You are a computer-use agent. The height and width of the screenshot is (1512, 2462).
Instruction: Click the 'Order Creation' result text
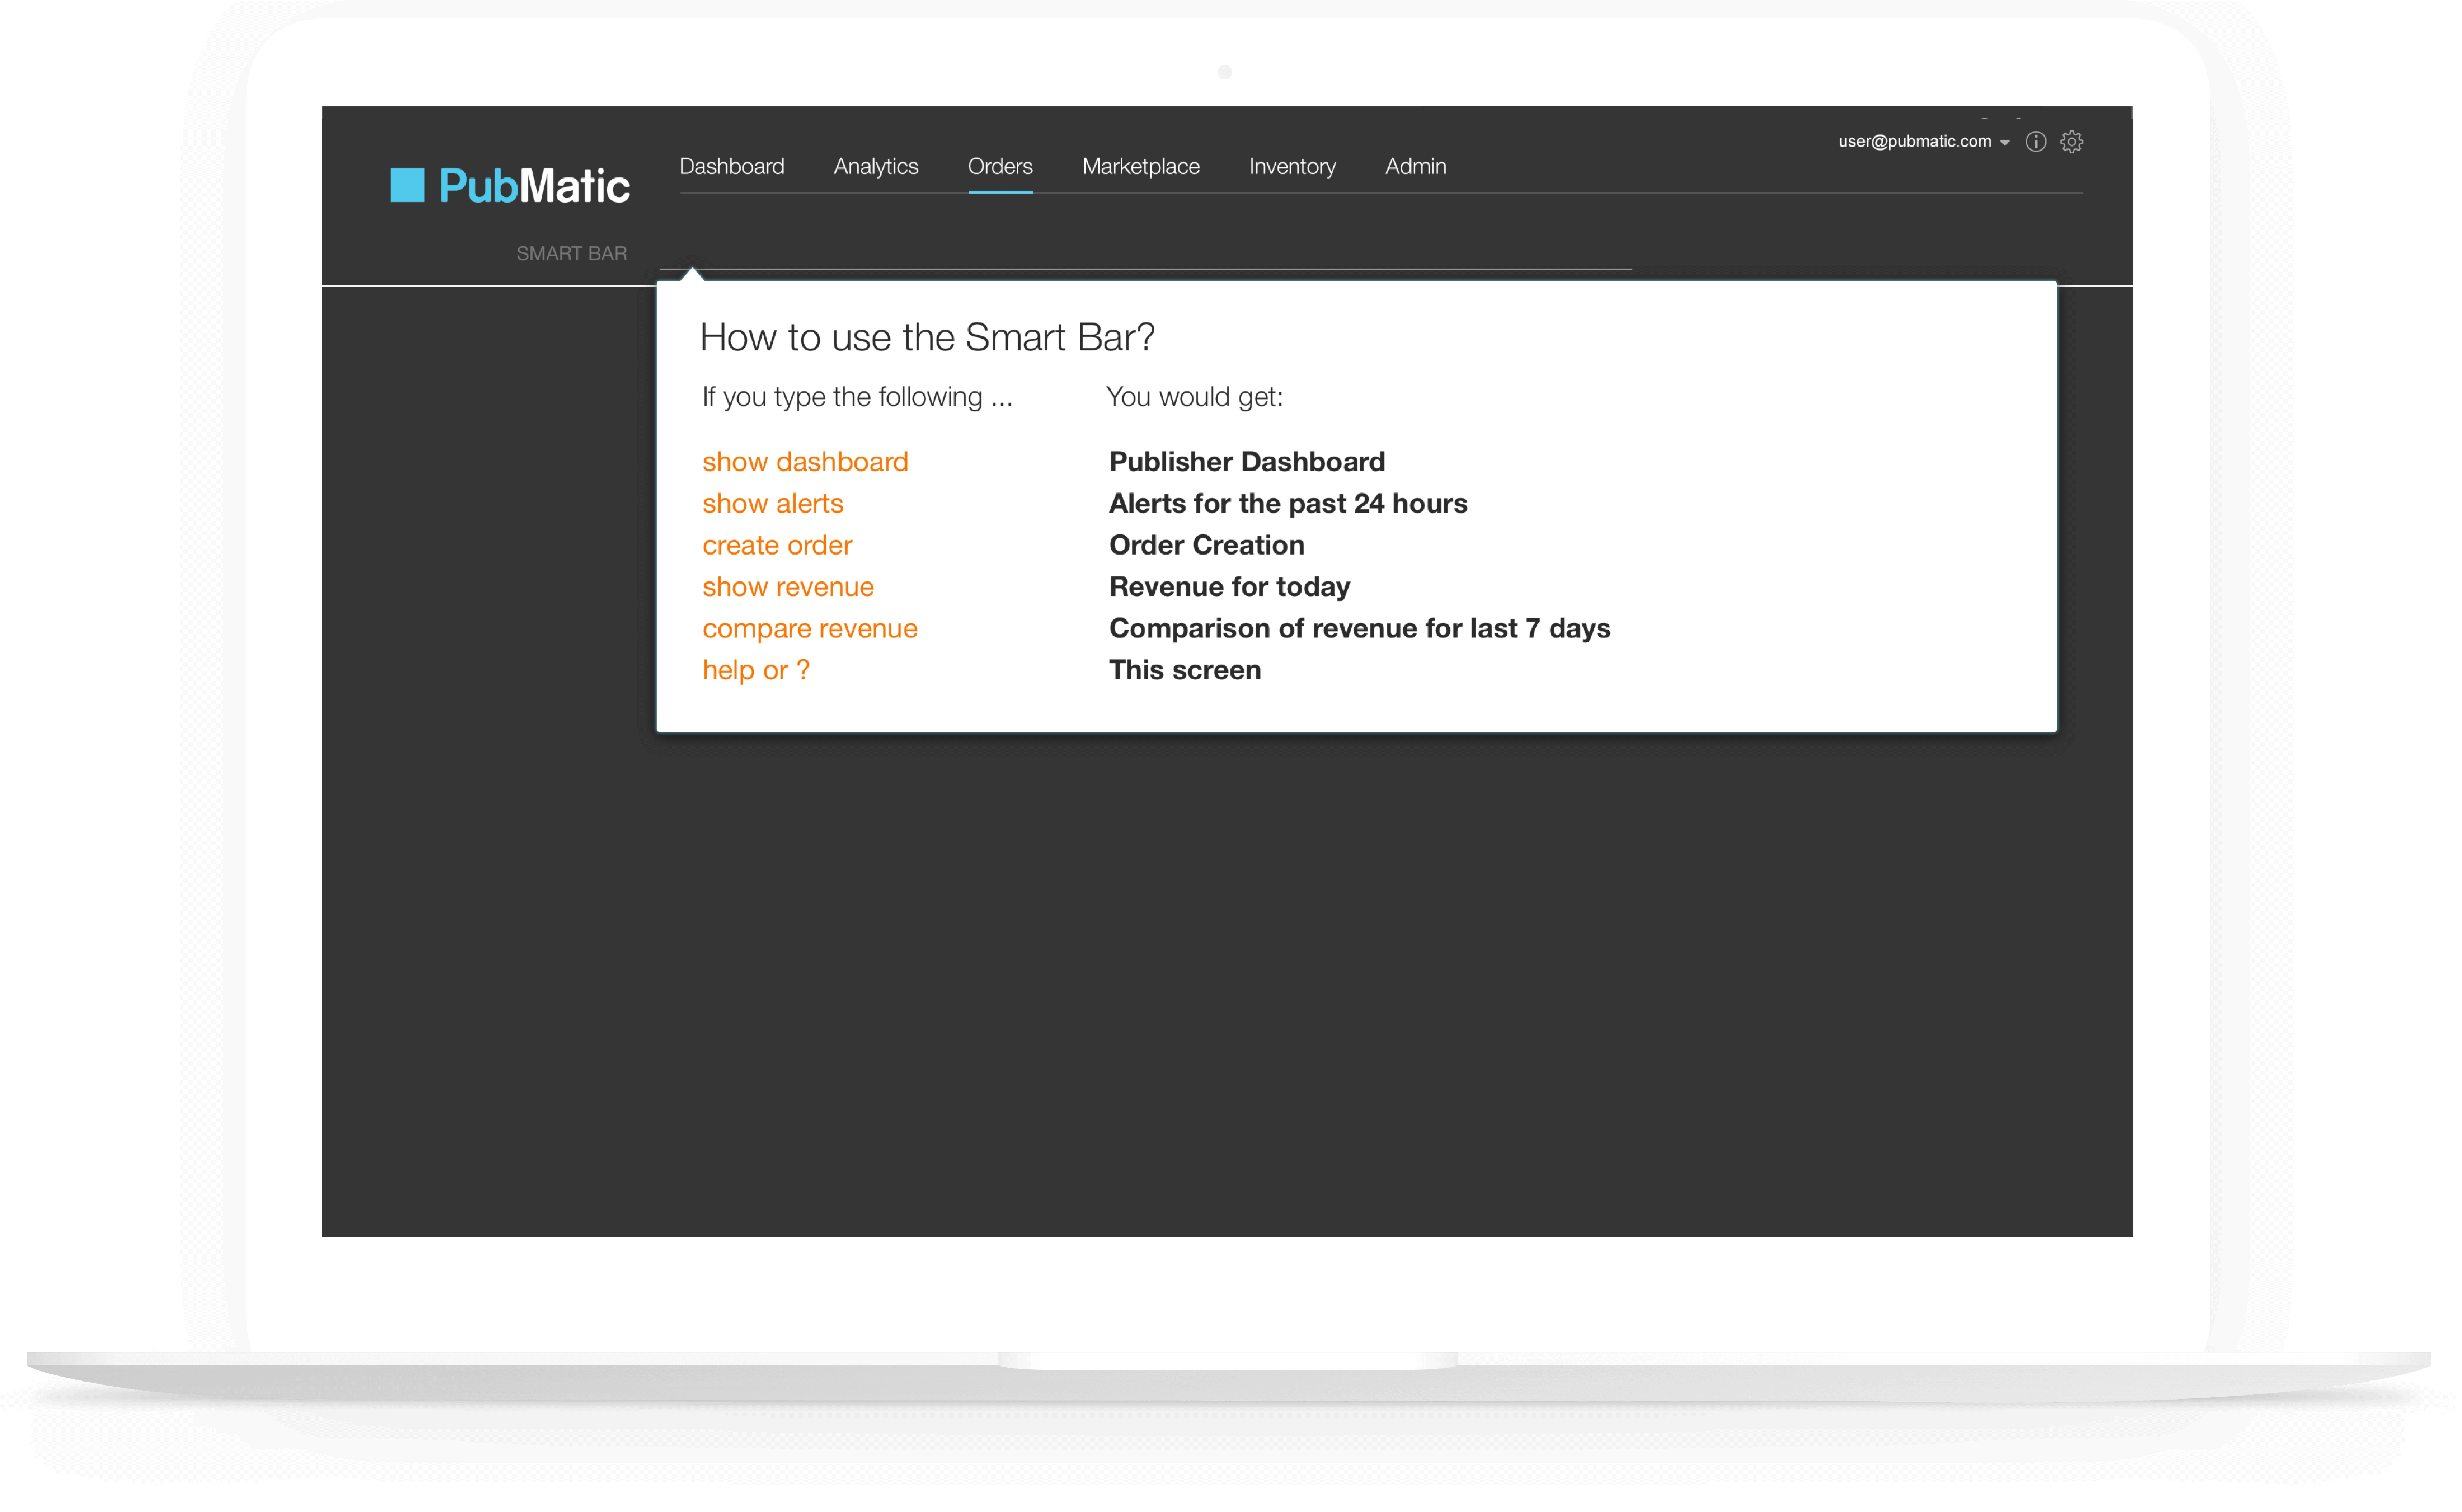coord(1206,545)
